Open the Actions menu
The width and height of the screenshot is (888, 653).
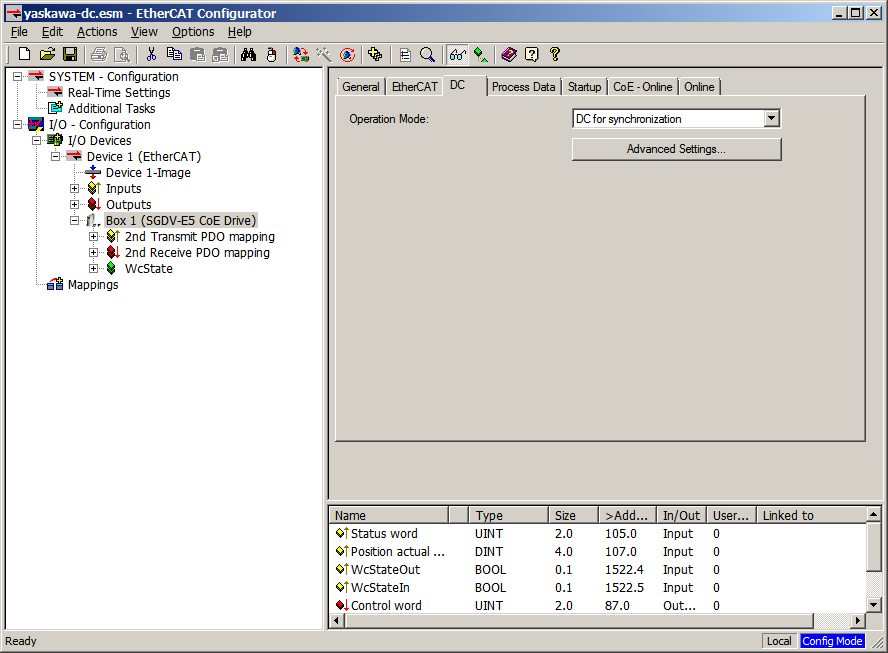[x=97, y=32]
